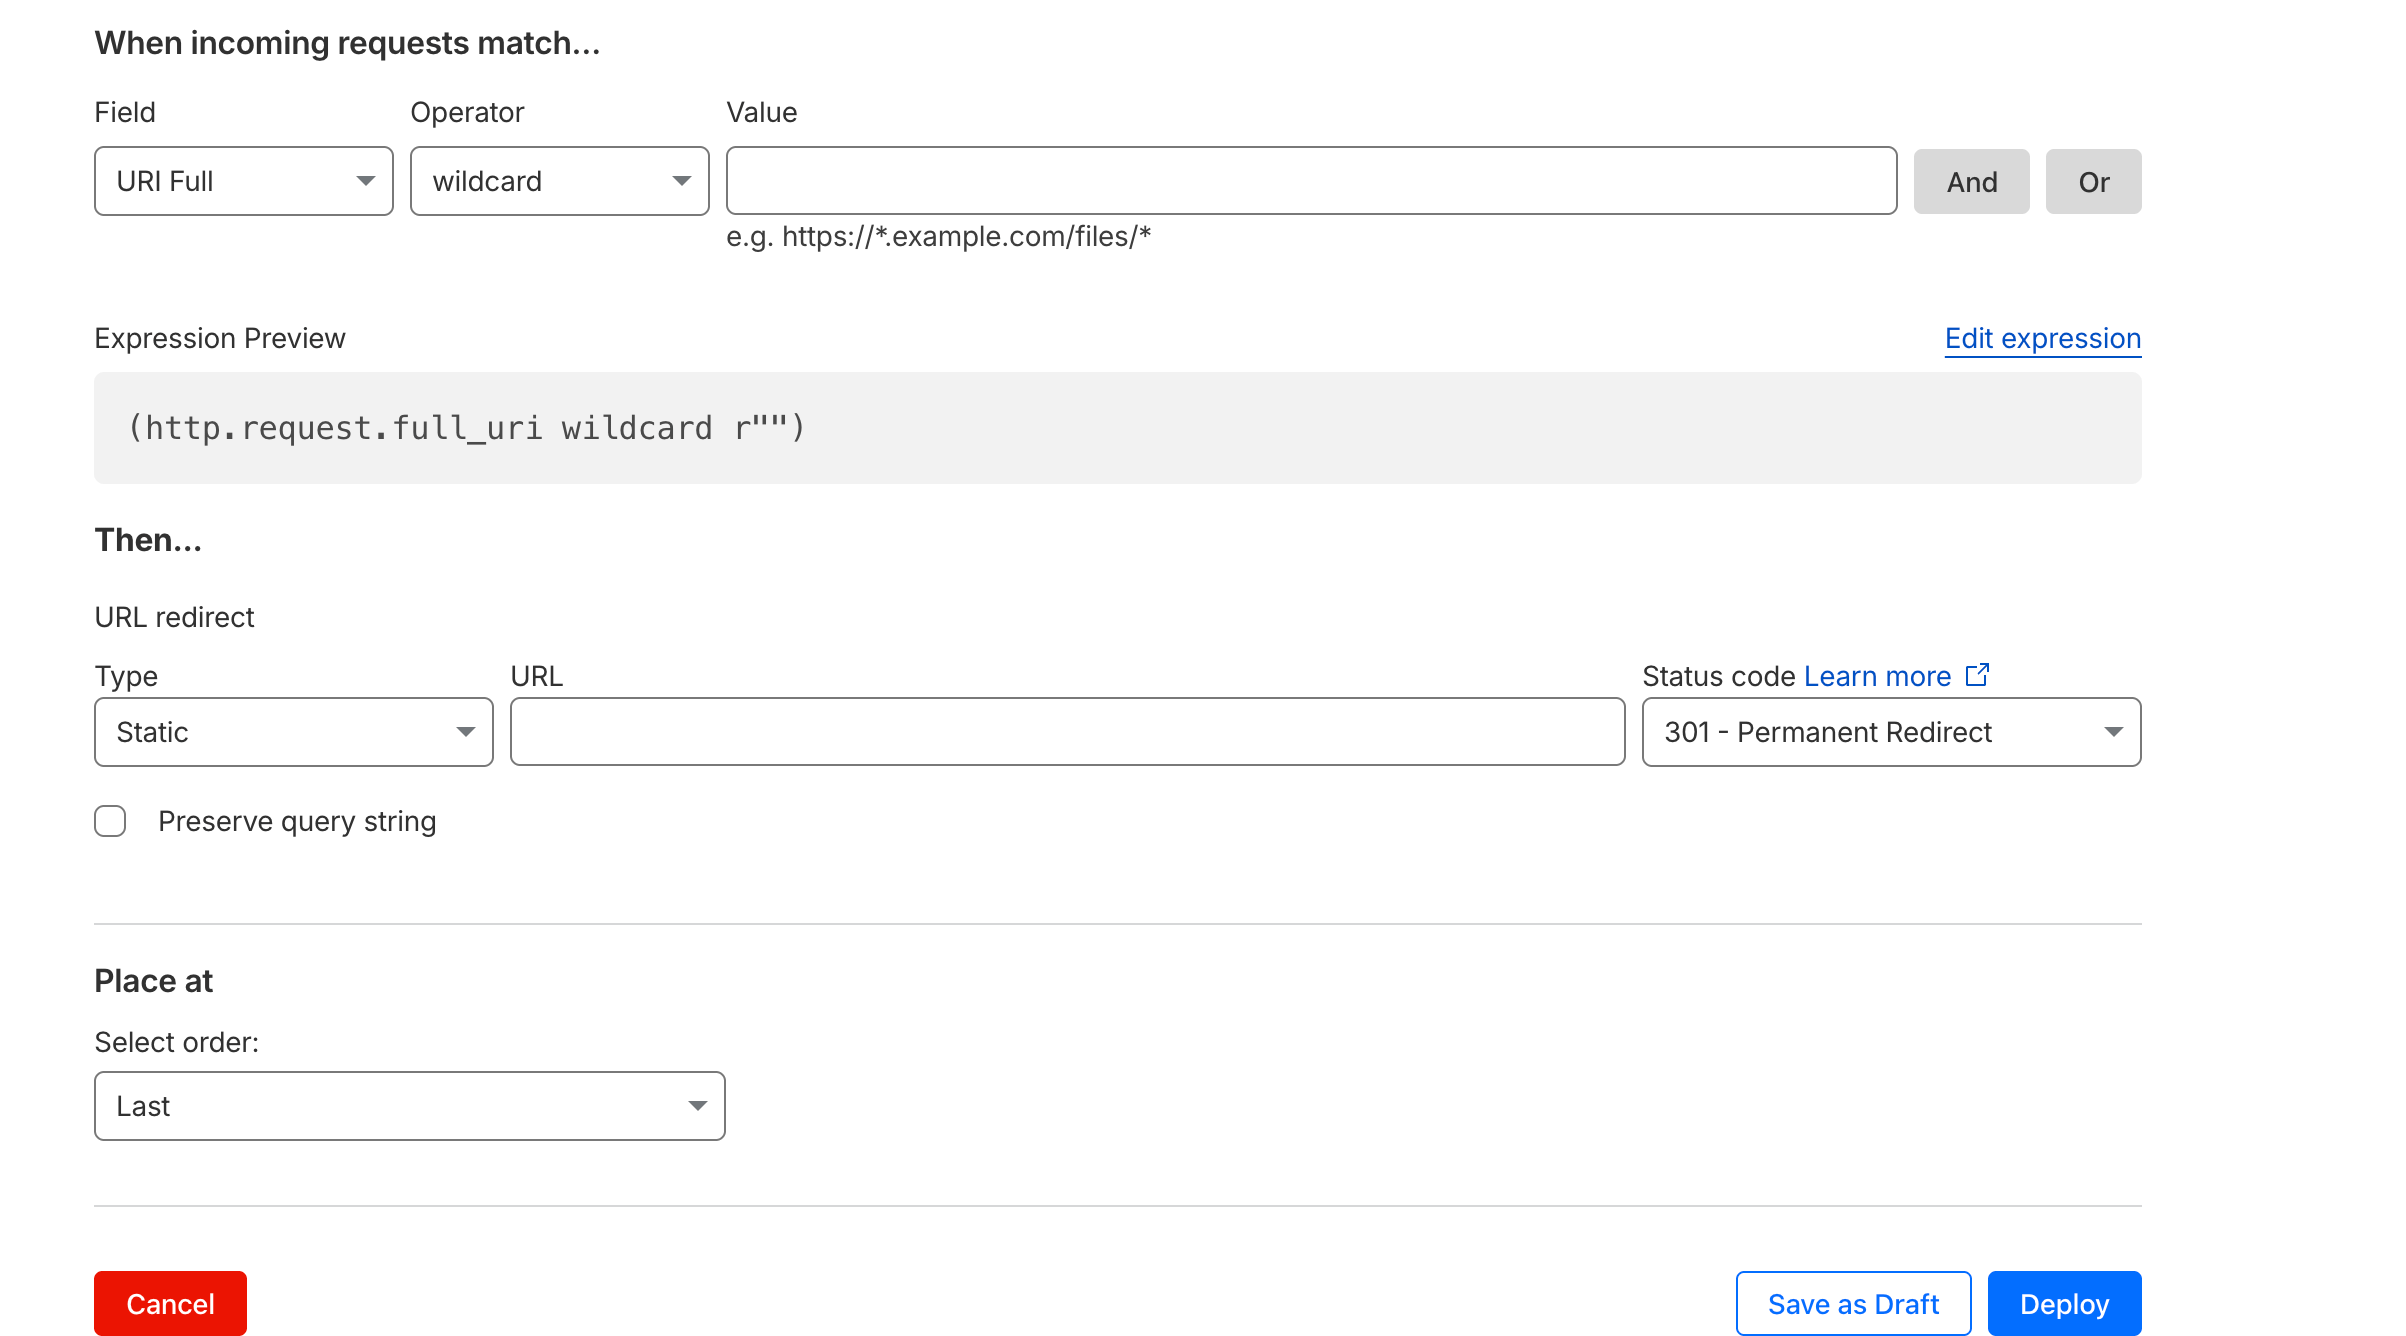Image resolution: width=2406 pixels, height=1336 pixels.
Task: Focus the redirect URL input field
Action: point(1068,732)
